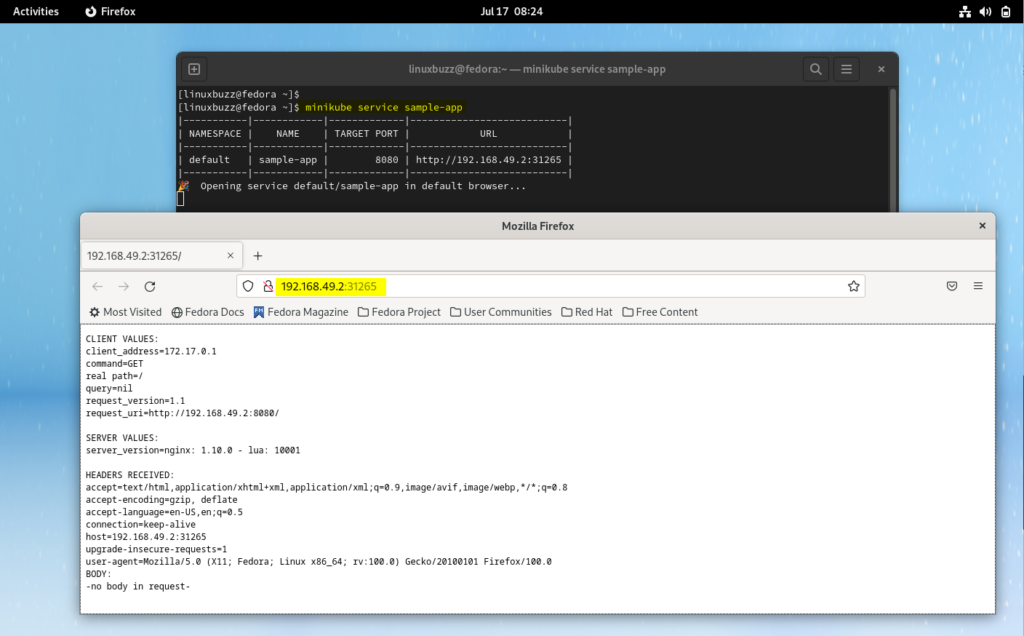This screenshot has height=636, width=1024.
Task: Click the 'minikube service sample-app' command text
Action: tap(384, 107)
